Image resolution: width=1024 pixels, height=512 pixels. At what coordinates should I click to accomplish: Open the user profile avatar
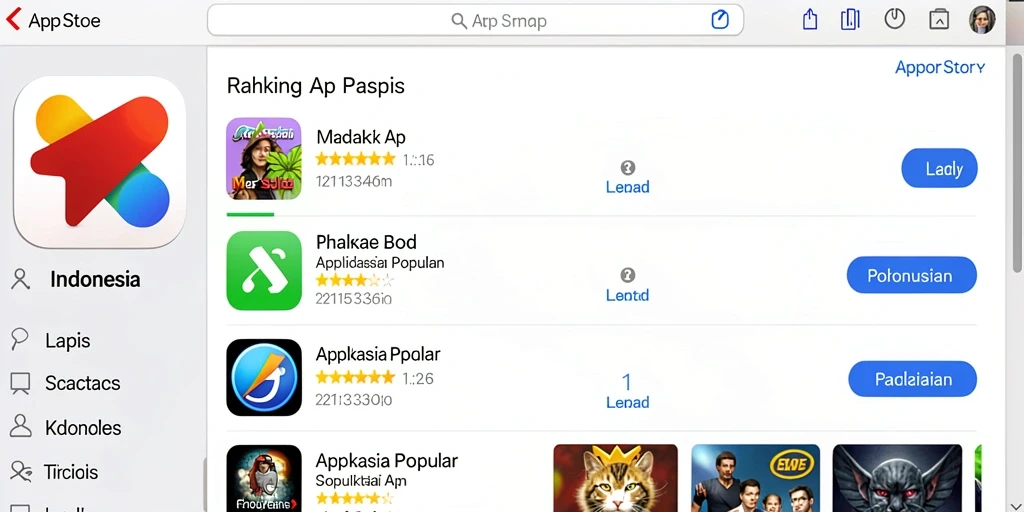(982, 20)
